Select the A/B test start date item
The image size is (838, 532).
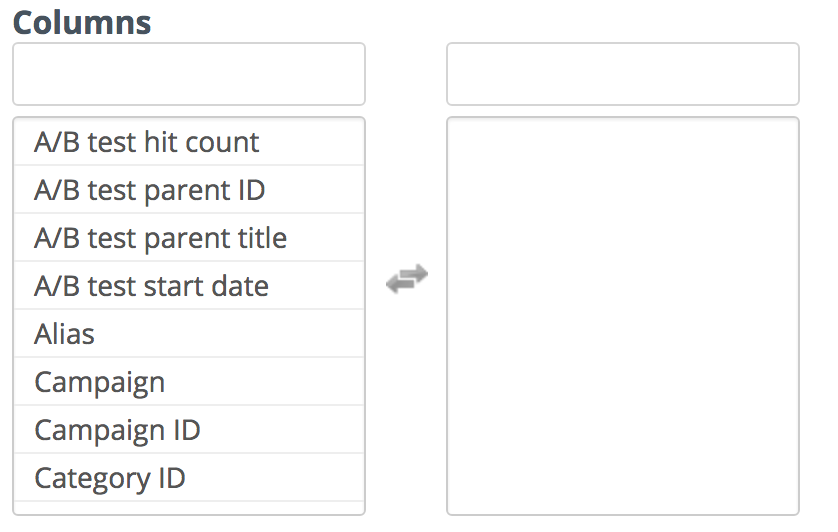[189, 286]
